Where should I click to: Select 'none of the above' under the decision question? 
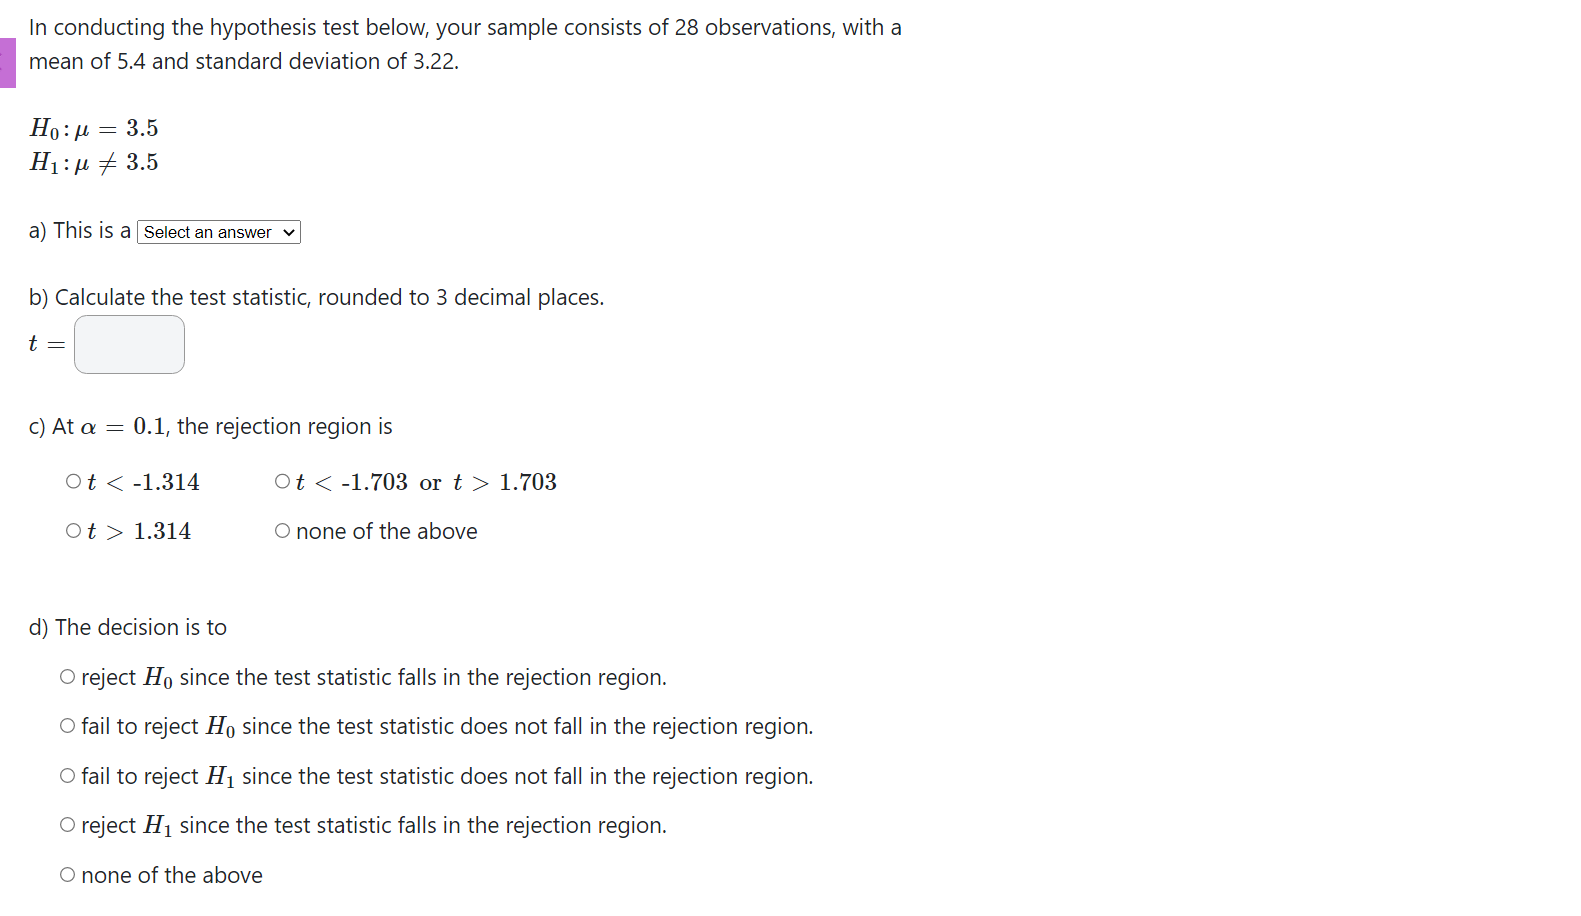click(67, 873)
